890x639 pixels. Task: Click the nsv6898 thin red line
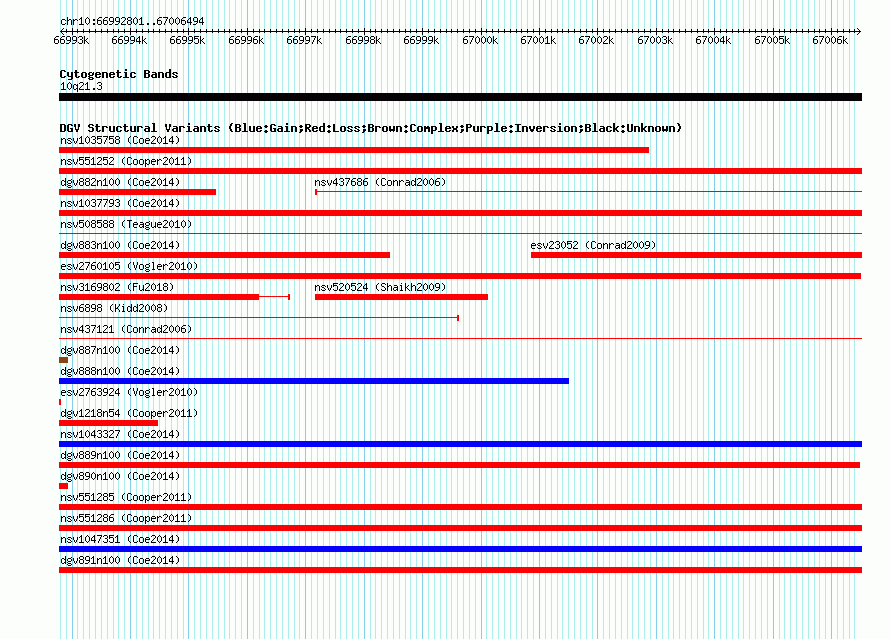pyautogui.click(x=259, y=318)
